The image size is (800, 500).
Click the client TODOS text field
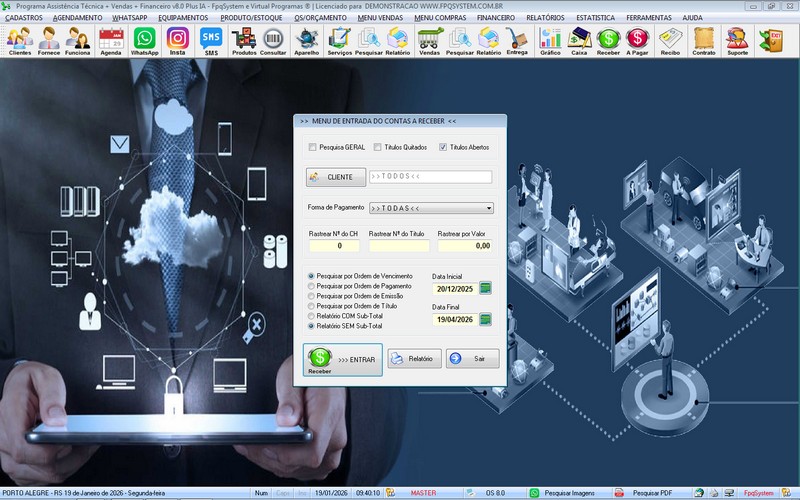(x=431, y=177)
